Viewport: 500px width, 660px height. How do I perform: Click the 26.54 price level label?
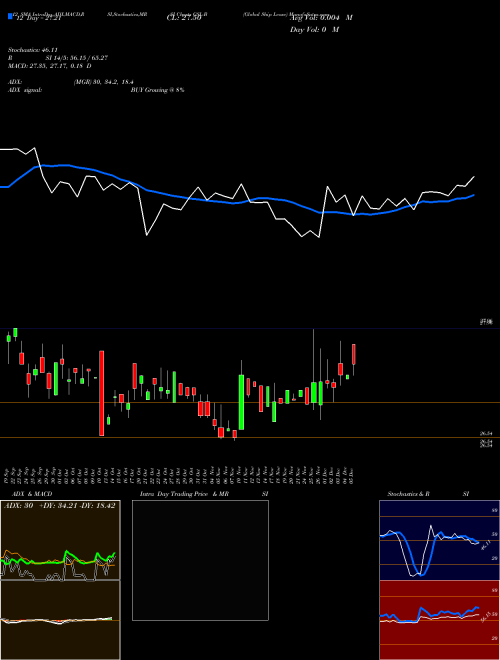pyautogui.click(x=486, y=433)
